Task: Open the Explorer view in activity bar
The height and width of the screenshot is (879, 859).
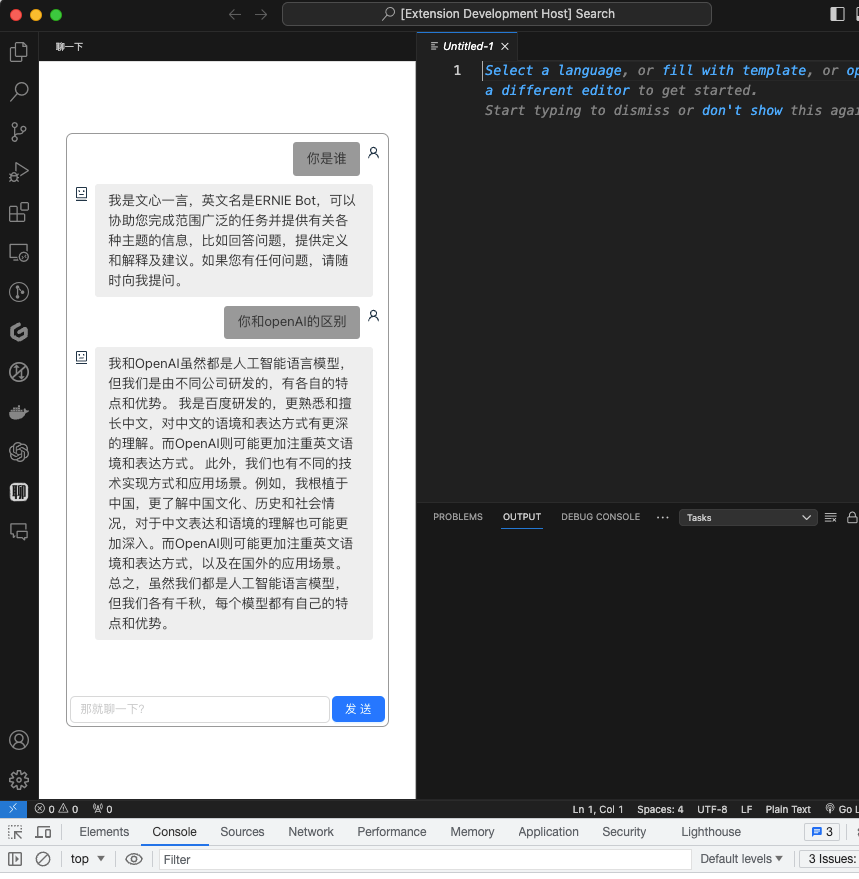Action: tap(18, 52)
